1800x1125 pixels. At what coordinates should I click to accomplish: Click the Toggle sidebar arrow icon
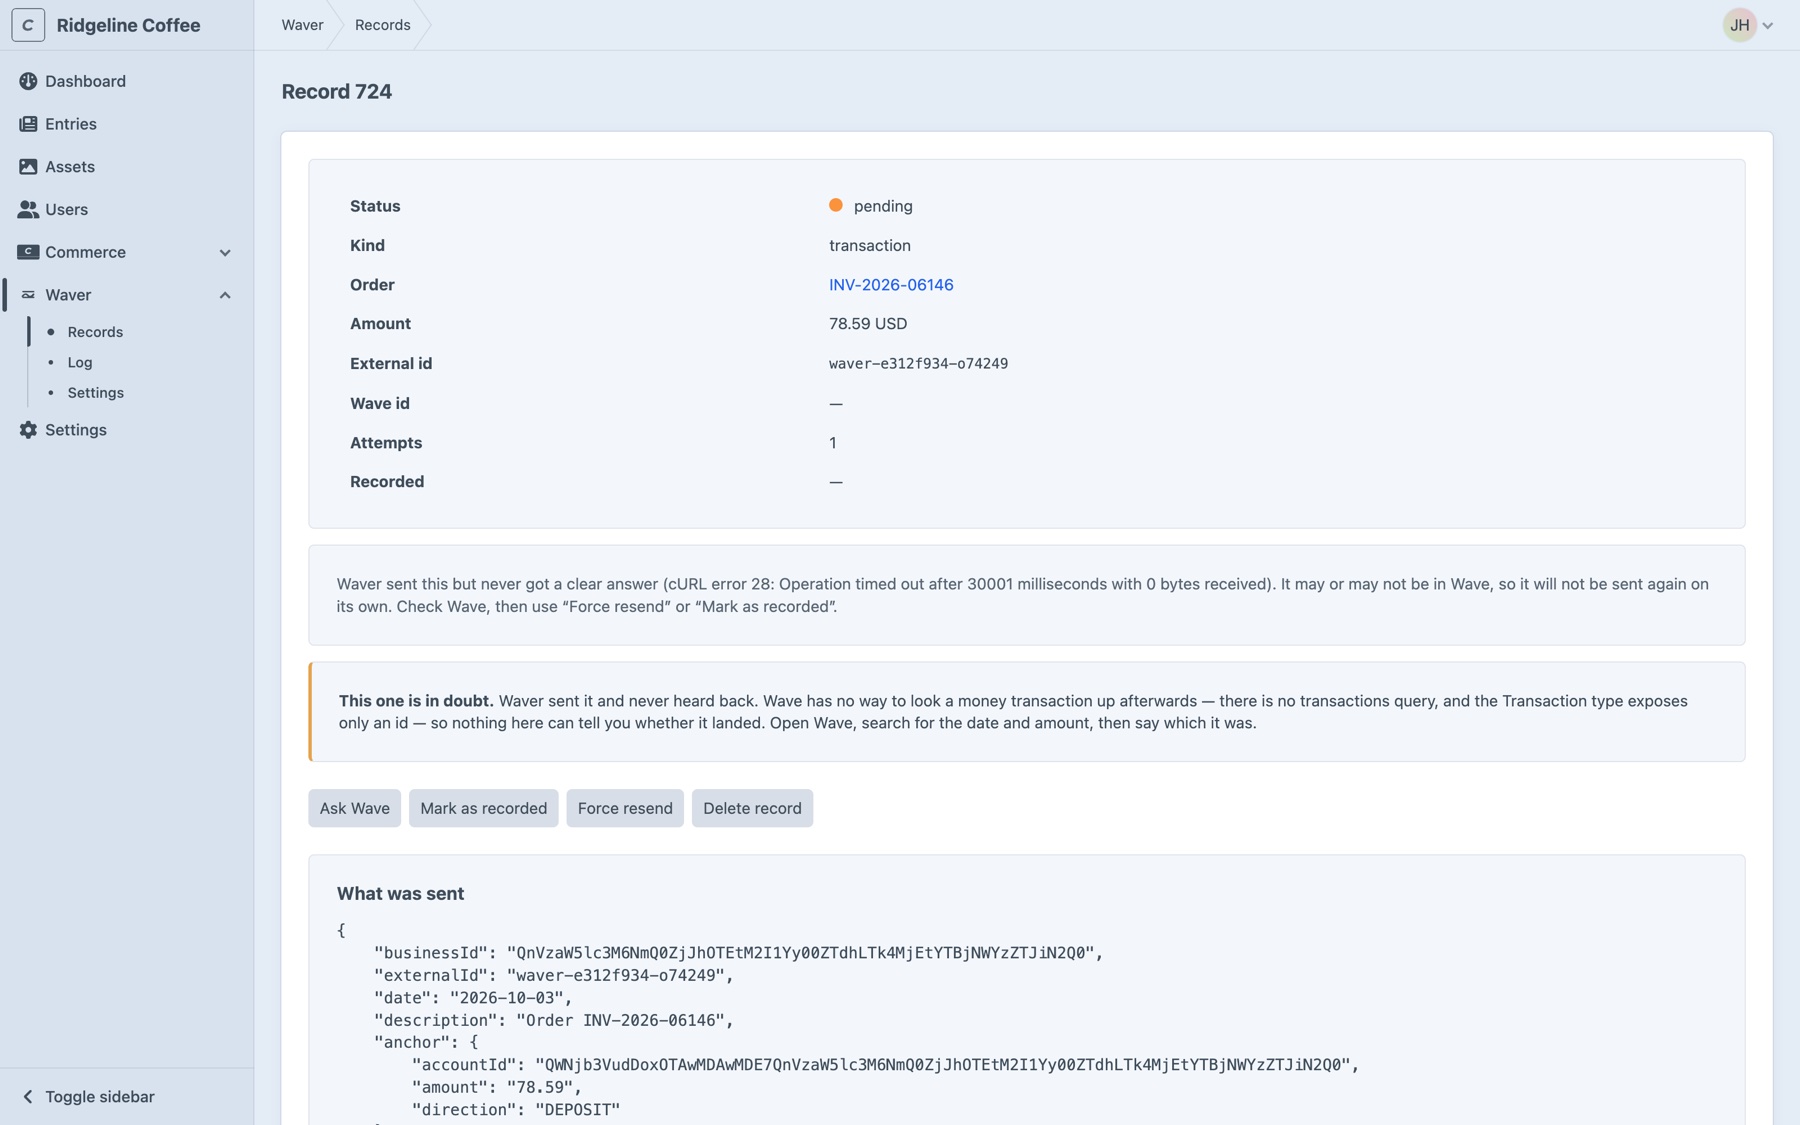[x=28, y=1097]
